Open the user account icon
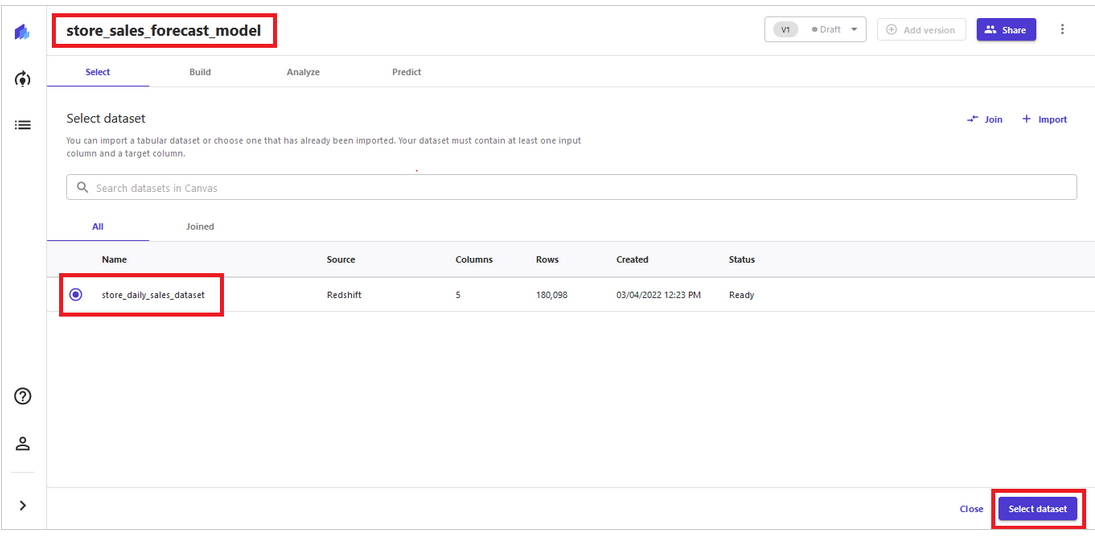Viewport: 1095px width, 541px height. click(22, 443)
